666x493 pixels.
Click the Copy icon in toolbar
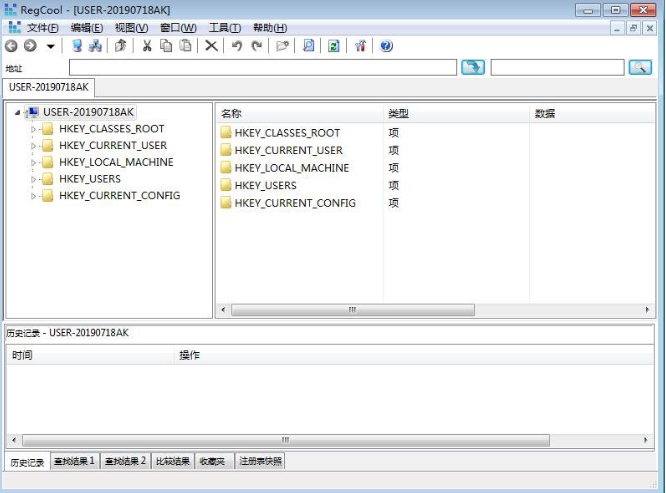click(x=166, y=46)
